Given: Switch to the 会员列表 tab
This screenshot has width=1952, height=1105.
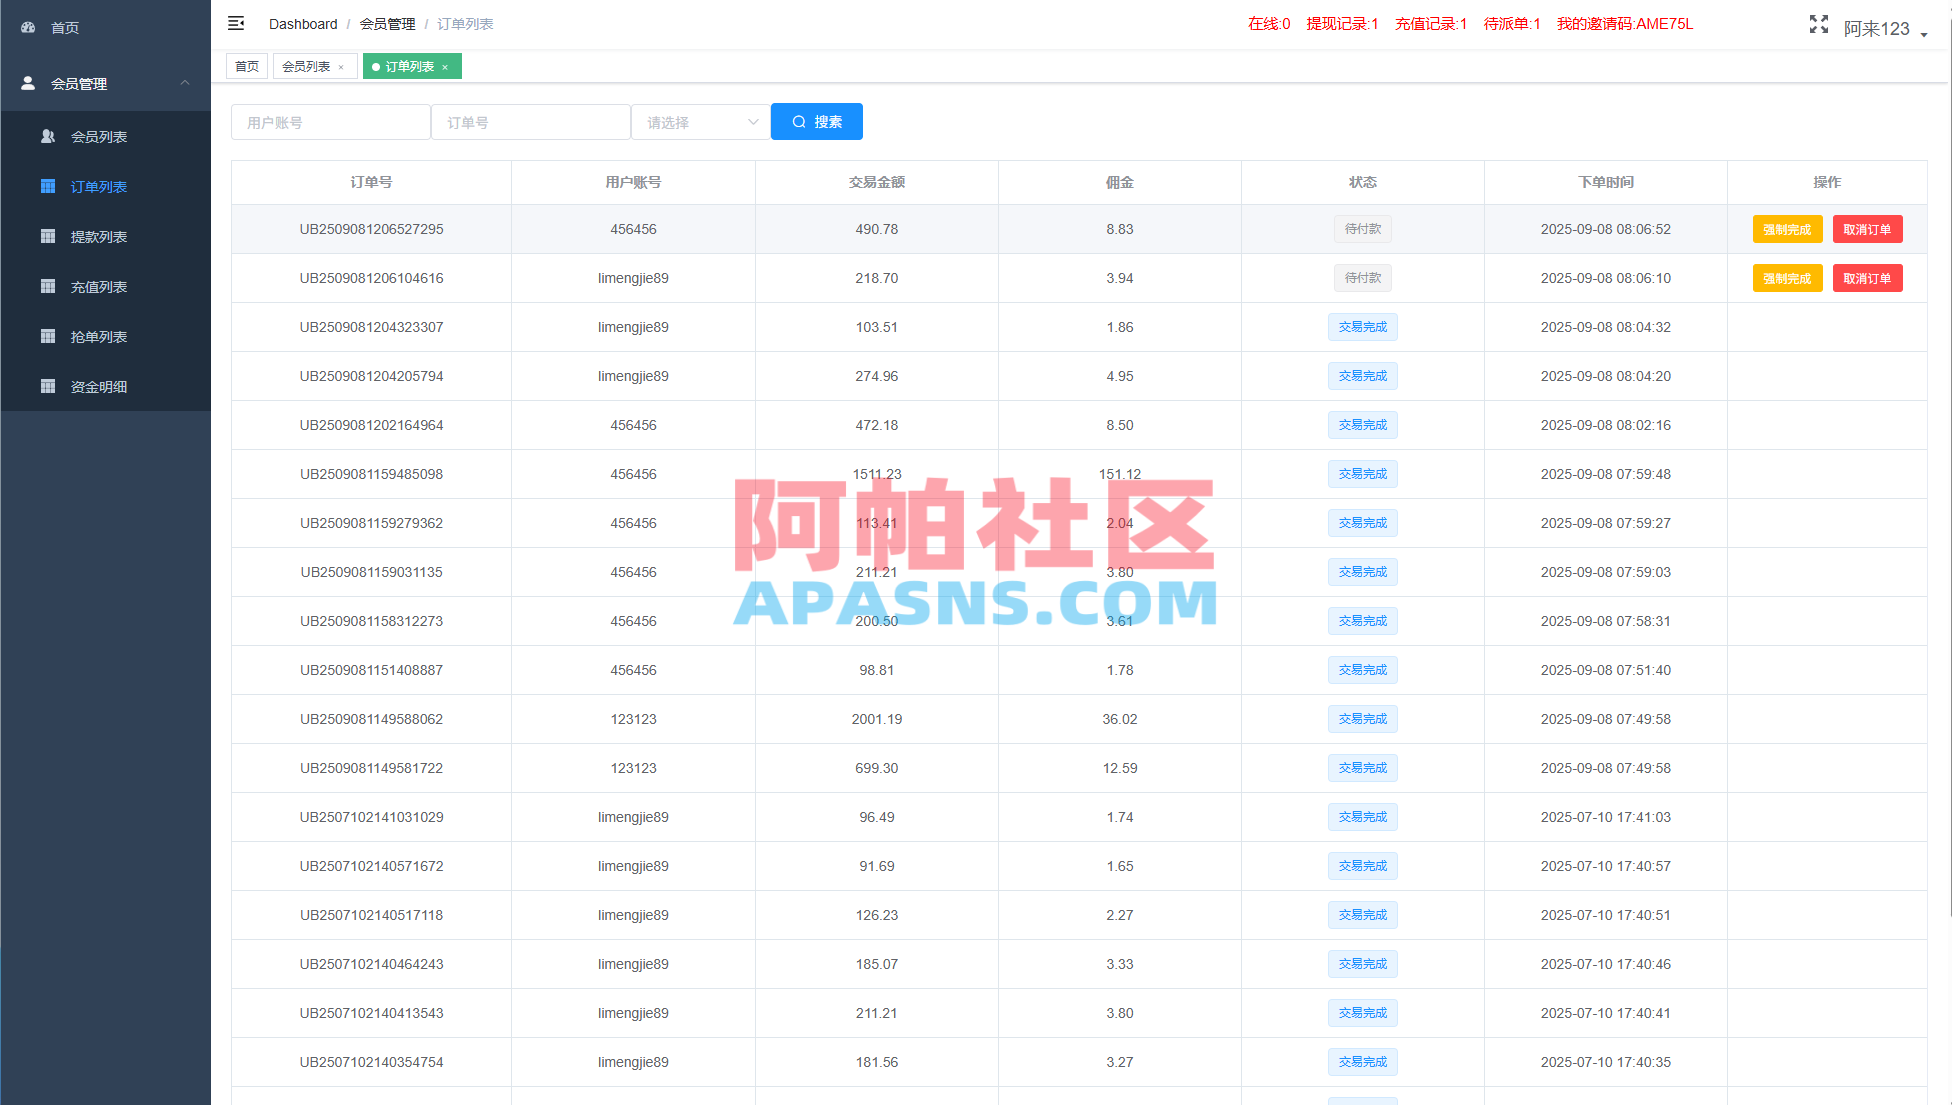Looking at the screenshot, I should pyautogui.click(x=308, y=66).
